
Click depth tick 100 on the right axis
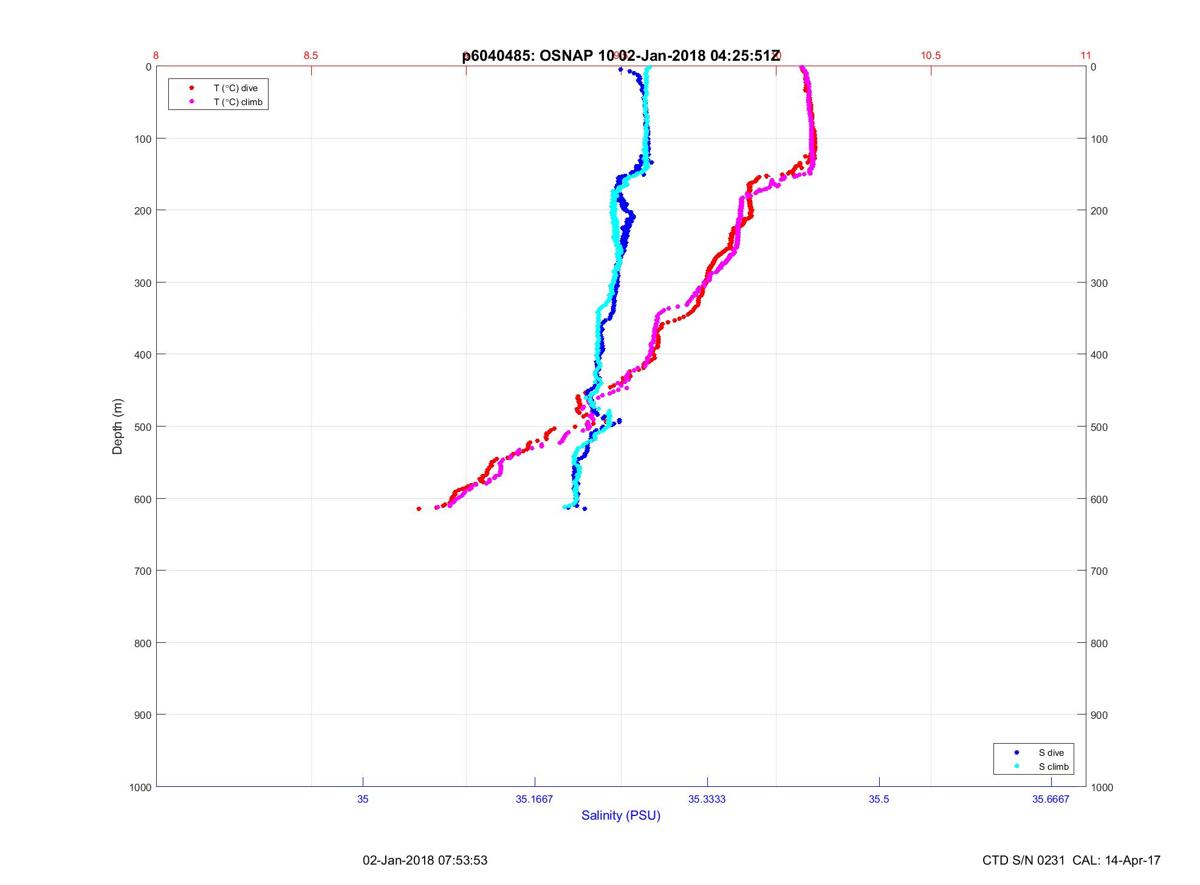pyautogui.click(x=1100, y=139)
